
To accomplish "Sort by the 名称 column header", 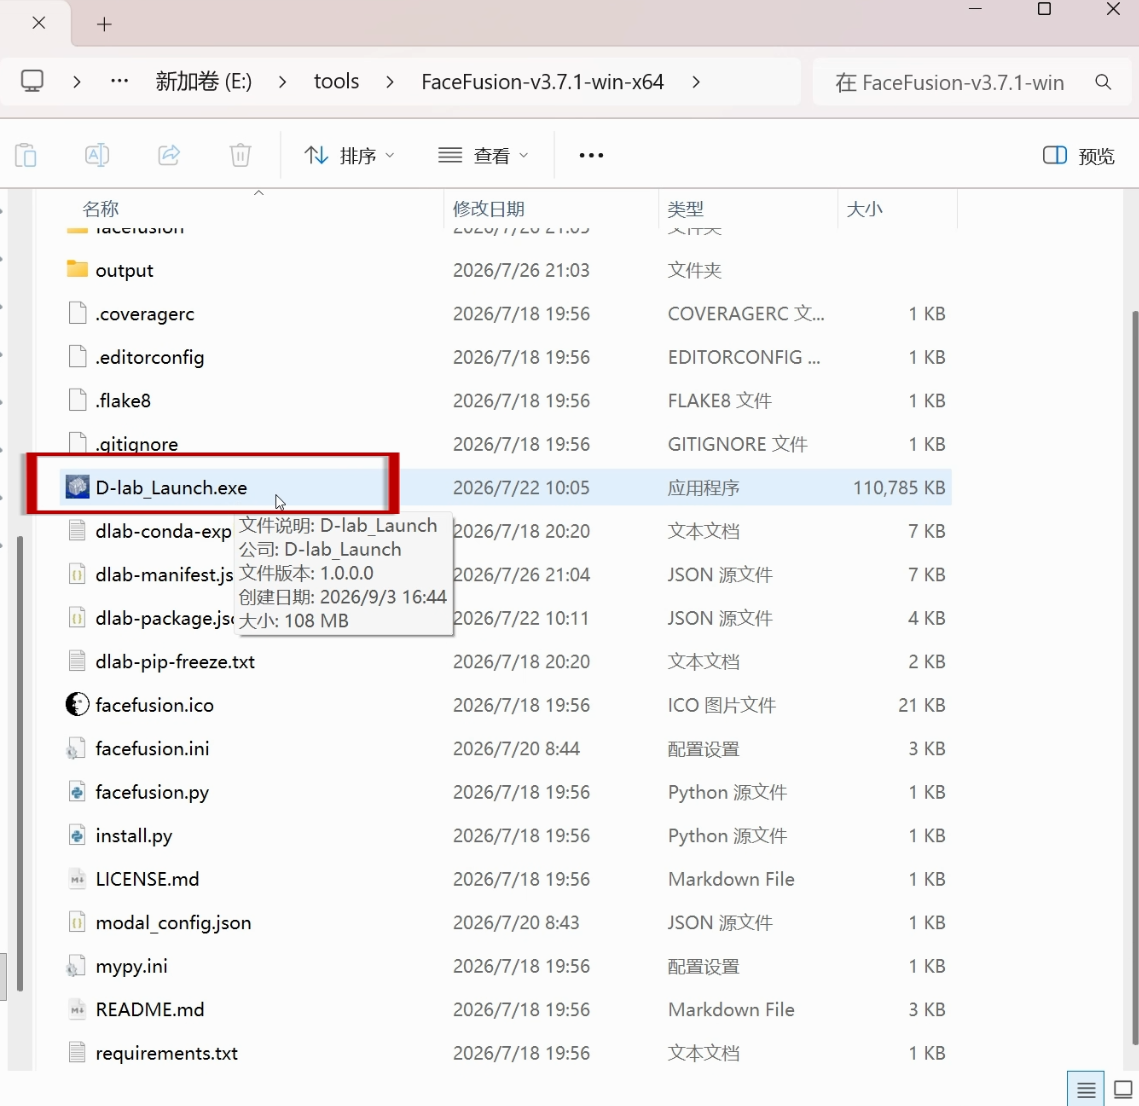I will (100, 209).
